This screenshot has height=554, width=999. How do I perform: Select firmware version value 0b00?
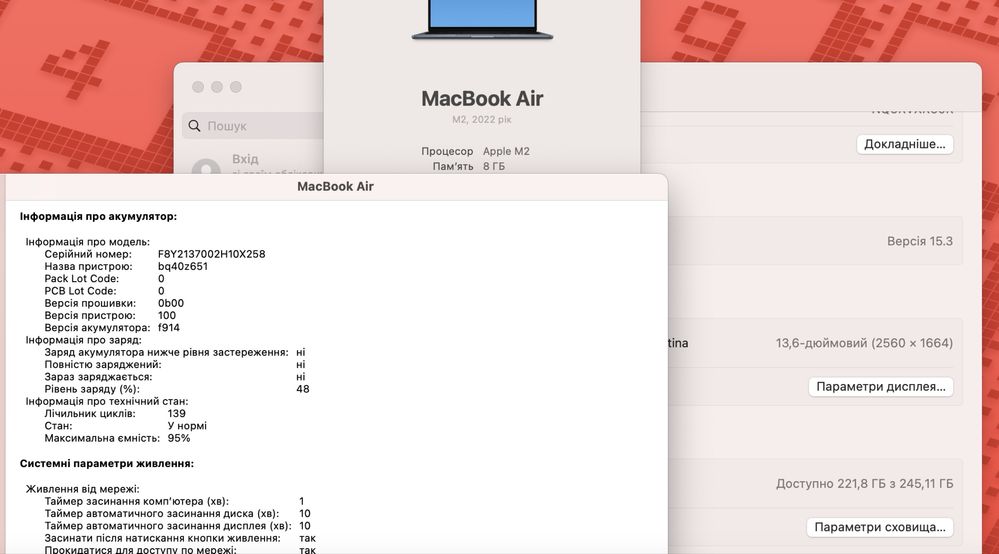[x=171, y=303]
